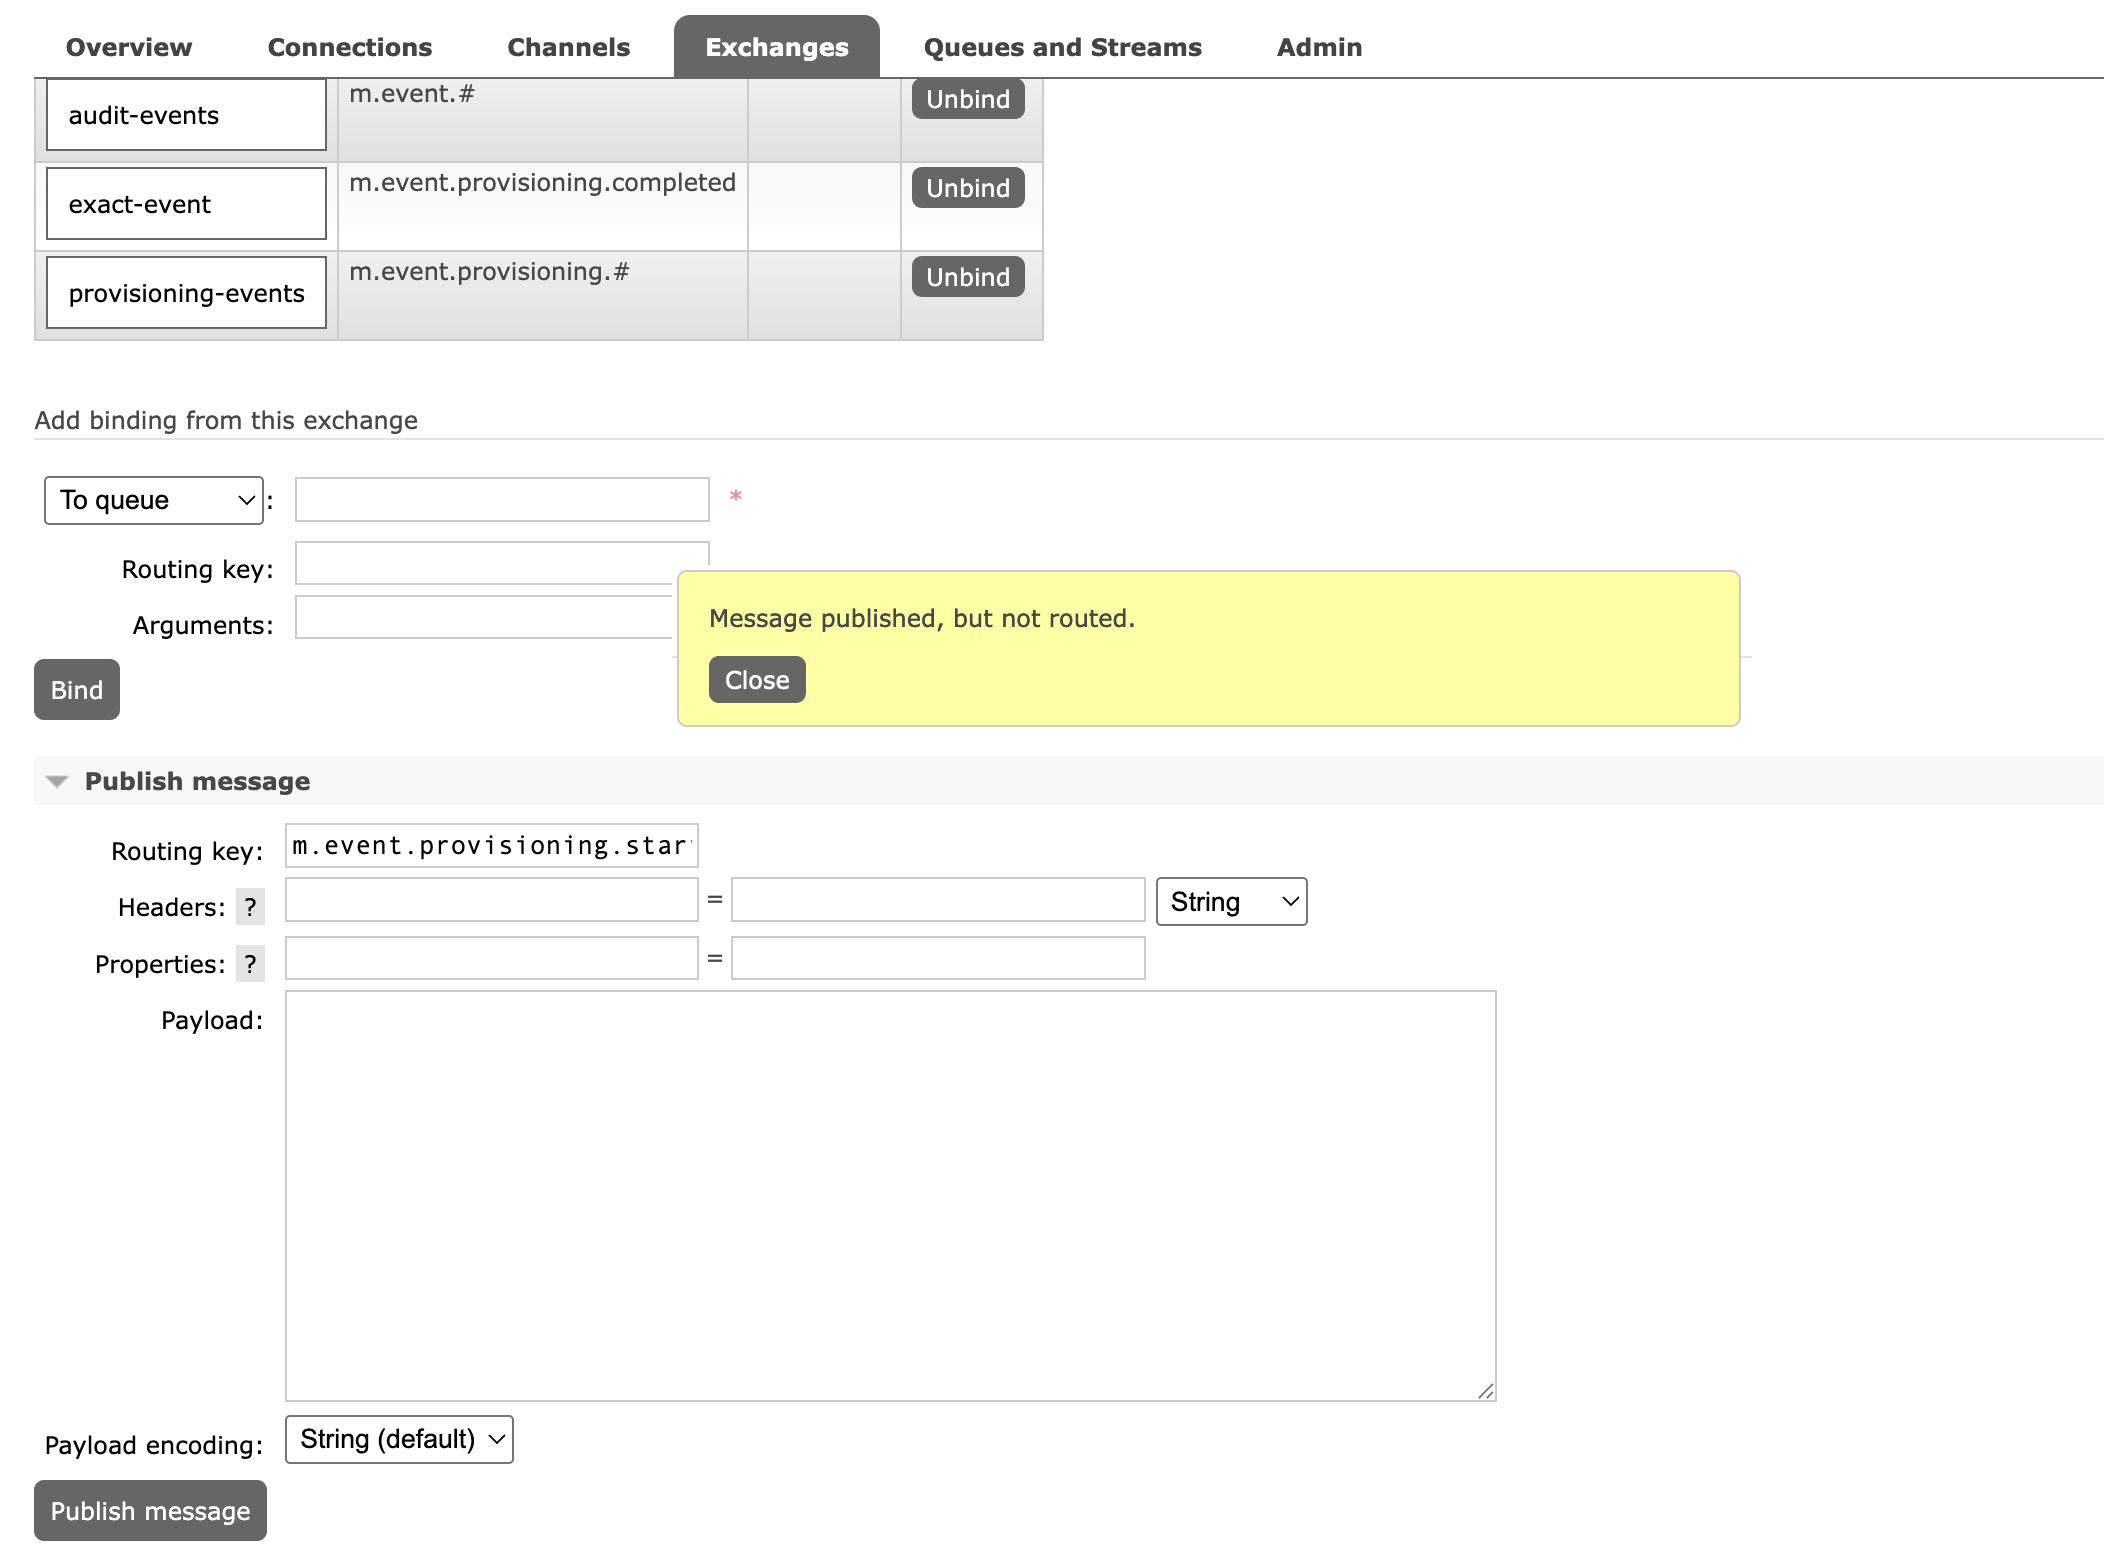The image size is (2104, 1548).
Task: Click the Bind button
Action: click(x=77, y=690)
